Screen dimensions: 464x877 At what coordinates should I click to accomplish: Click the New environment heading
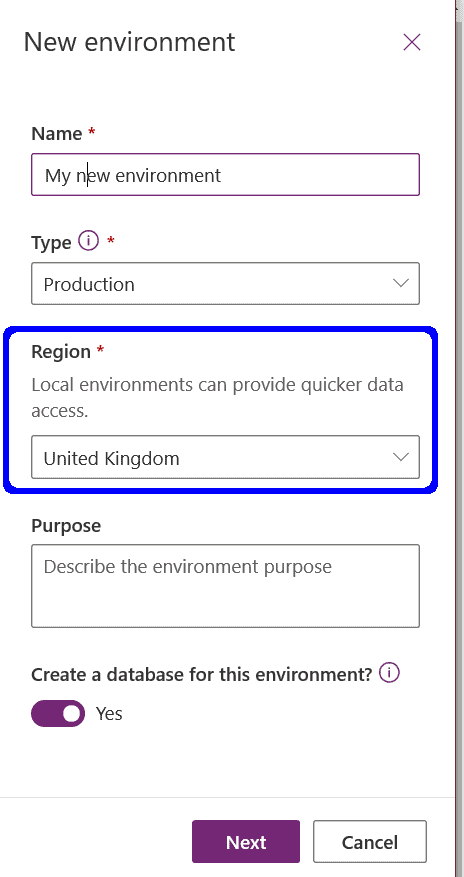[129, 43]
